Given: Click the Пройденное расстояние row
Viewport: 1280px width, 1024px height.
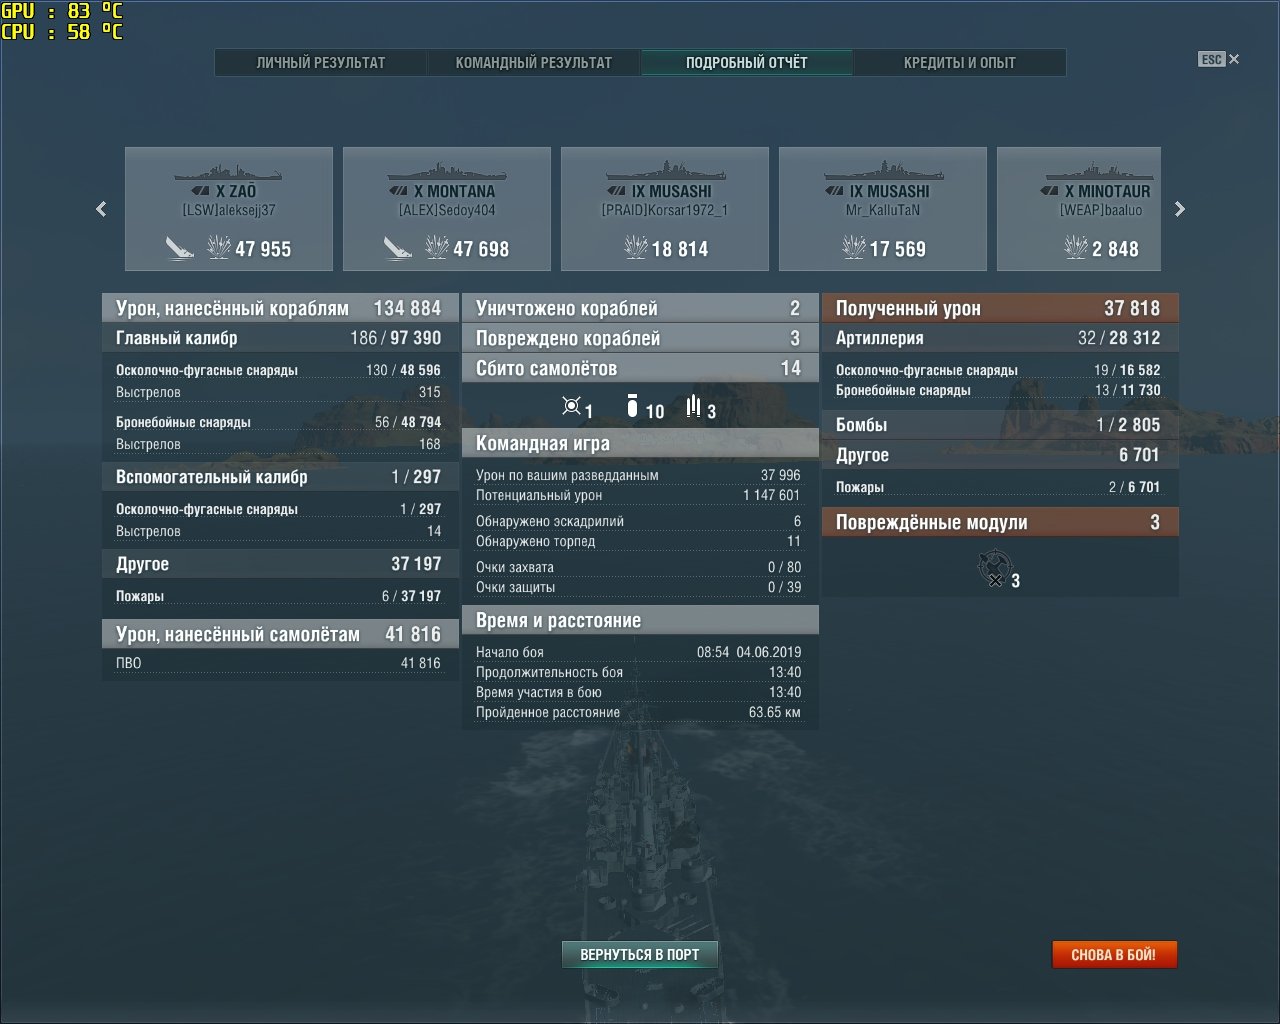Looking at the screenshot, I should pos(638,712).
